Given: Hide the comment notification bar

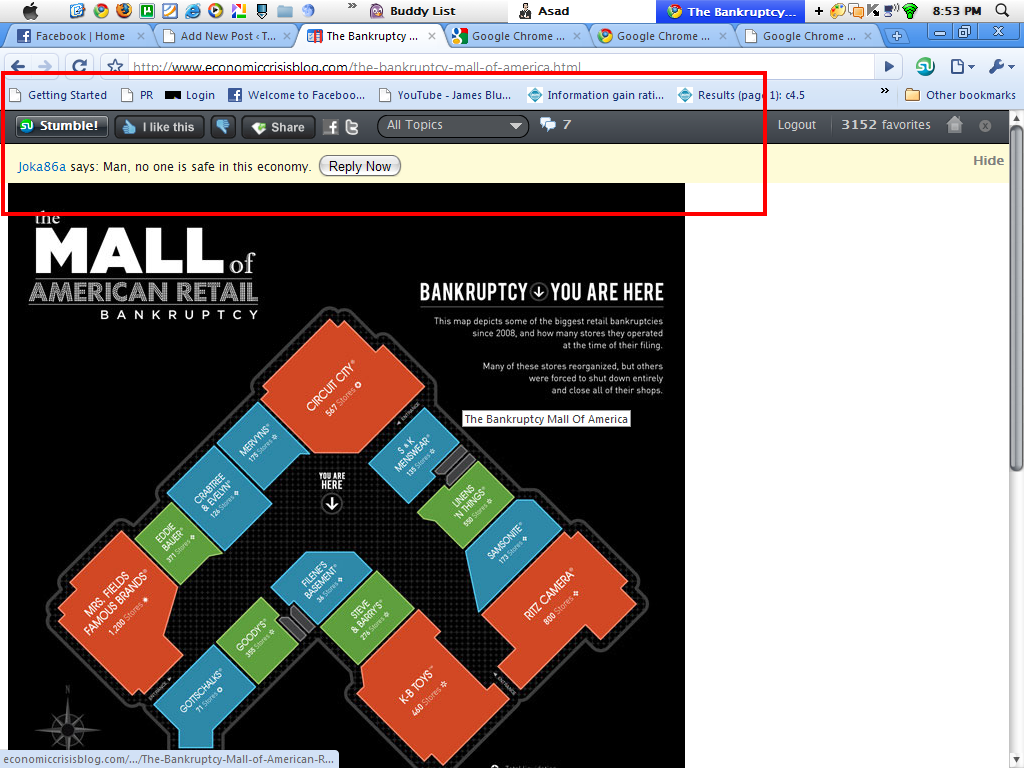Looking at the screenshot, I should [x=988, y=161].
